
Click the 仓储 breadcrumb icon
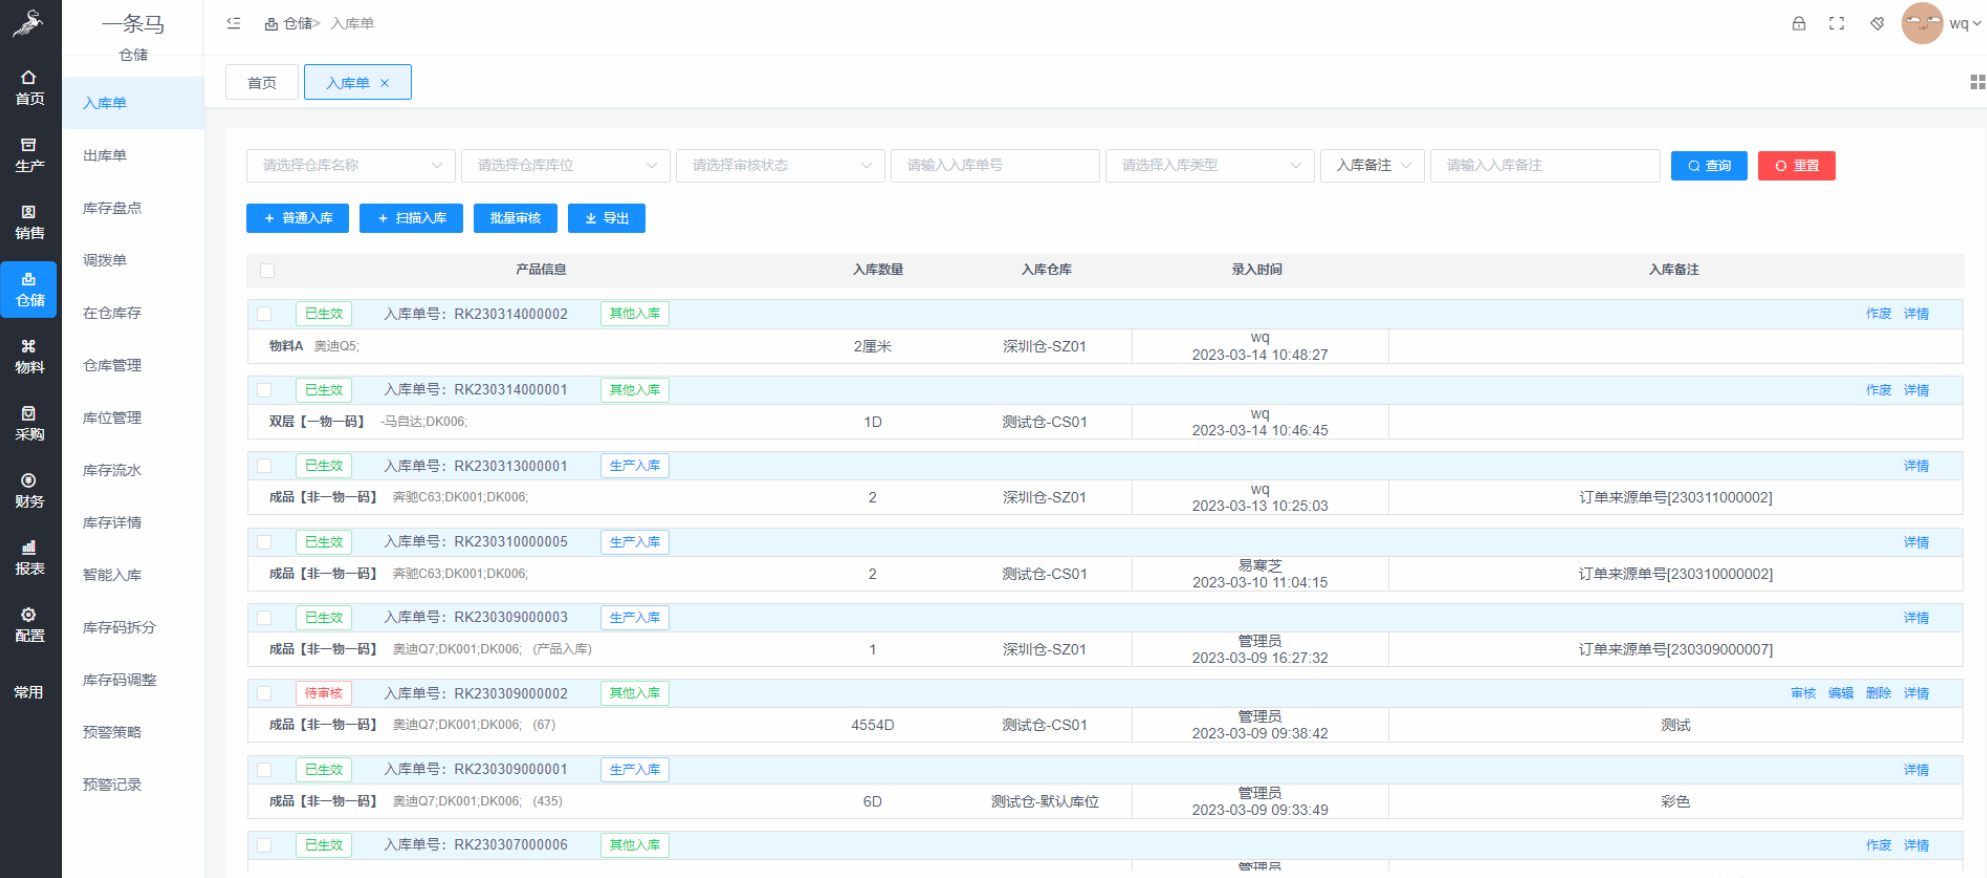click(x=271, y=24)
